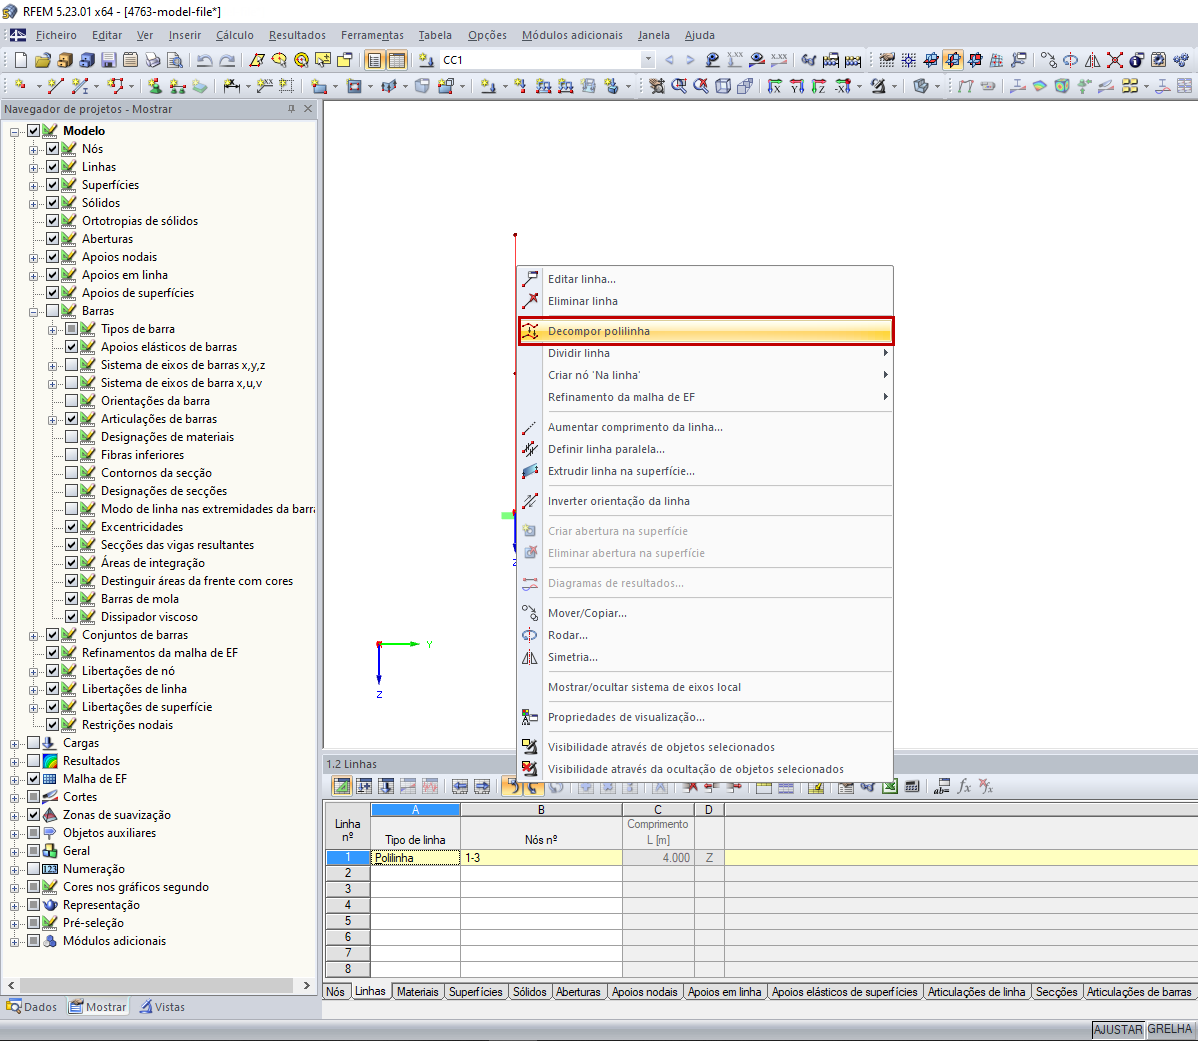The height and width of the screenshot is (1041, 1198).
Task: Open the Módulos adicionais menu
Action: 572,35
